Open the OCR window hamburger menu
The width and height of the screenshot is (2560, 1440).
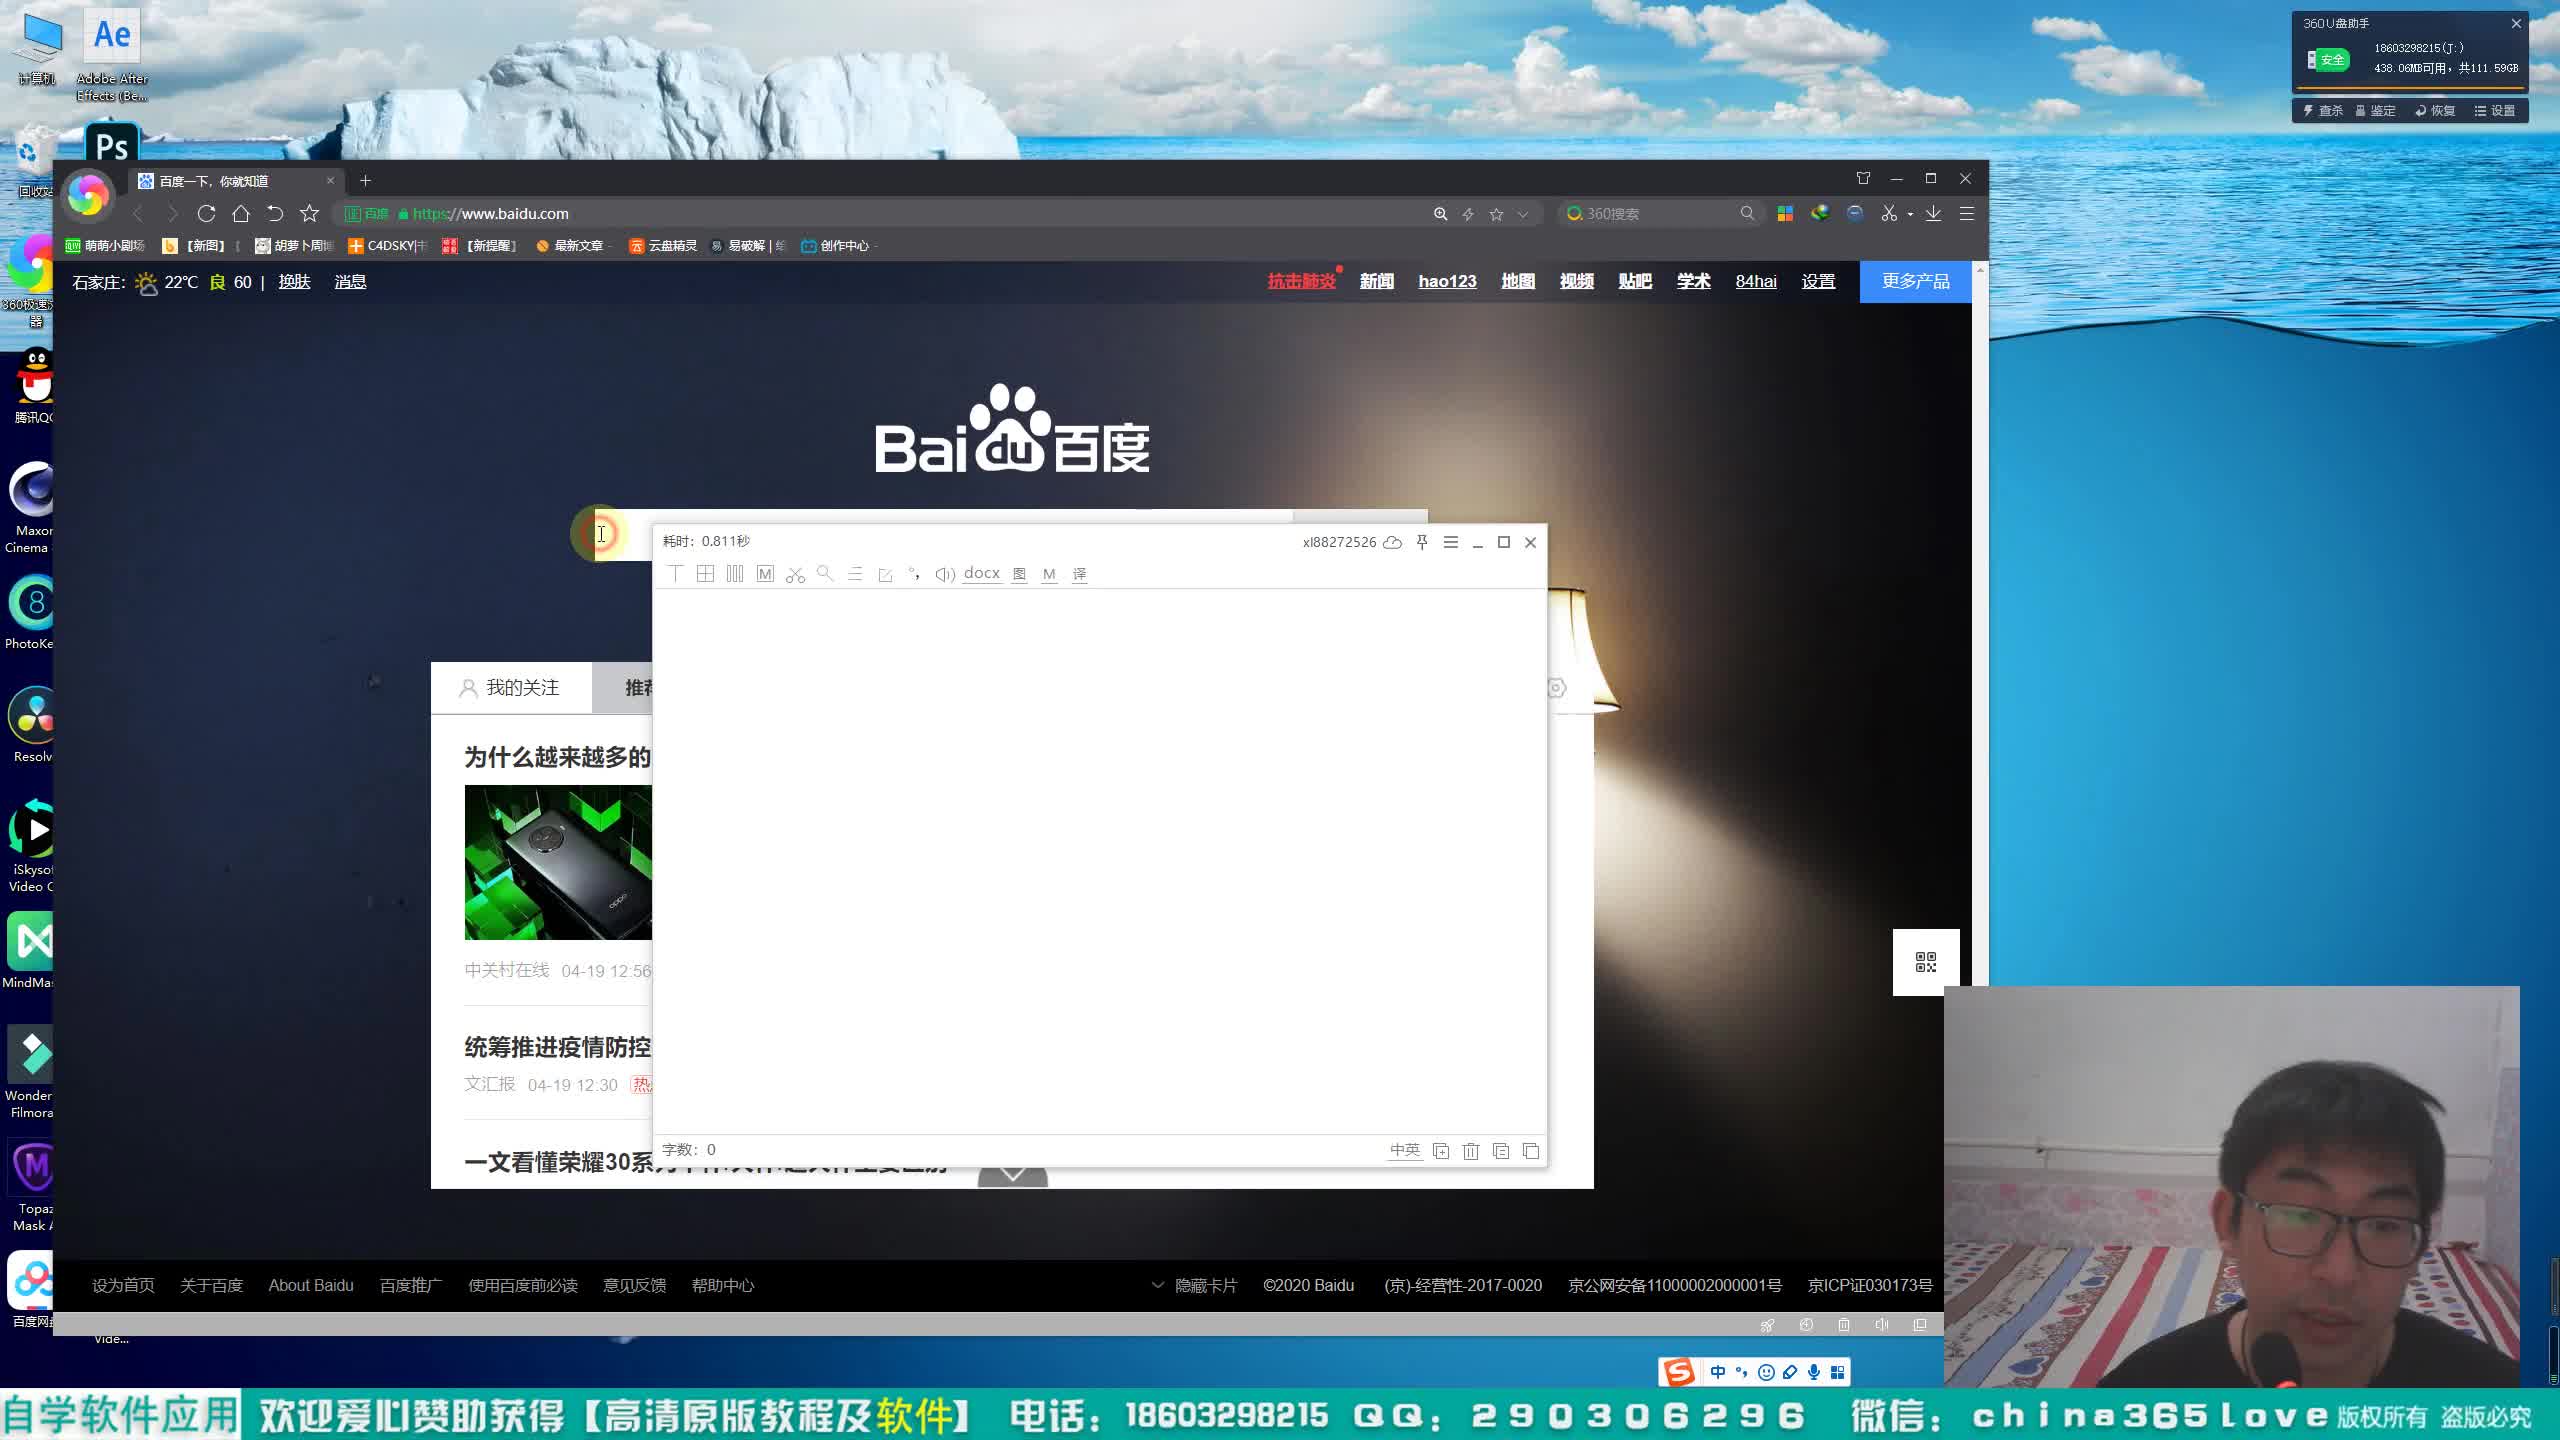tap(1451, 542)
